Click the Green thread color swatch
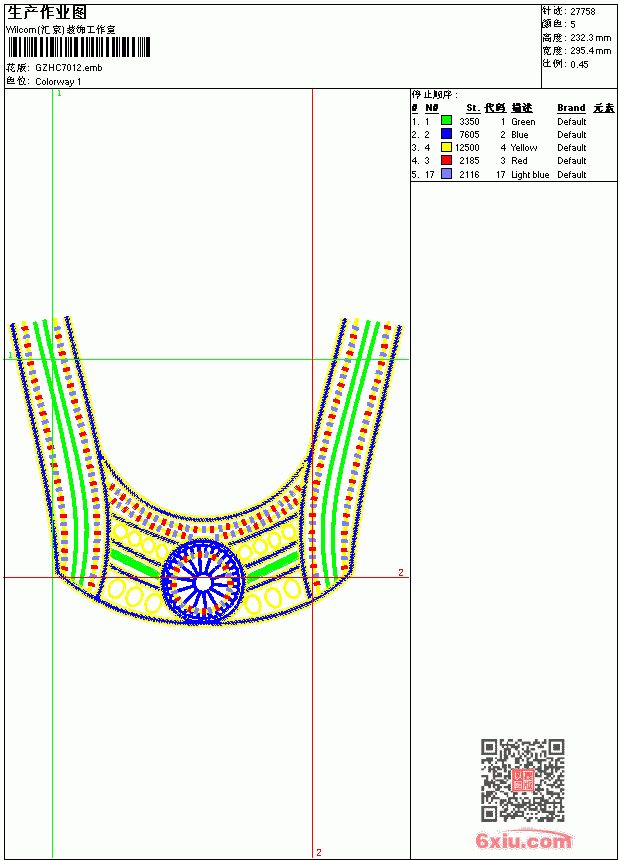Viewport: 620px width, 860px height. pos(446,121)
